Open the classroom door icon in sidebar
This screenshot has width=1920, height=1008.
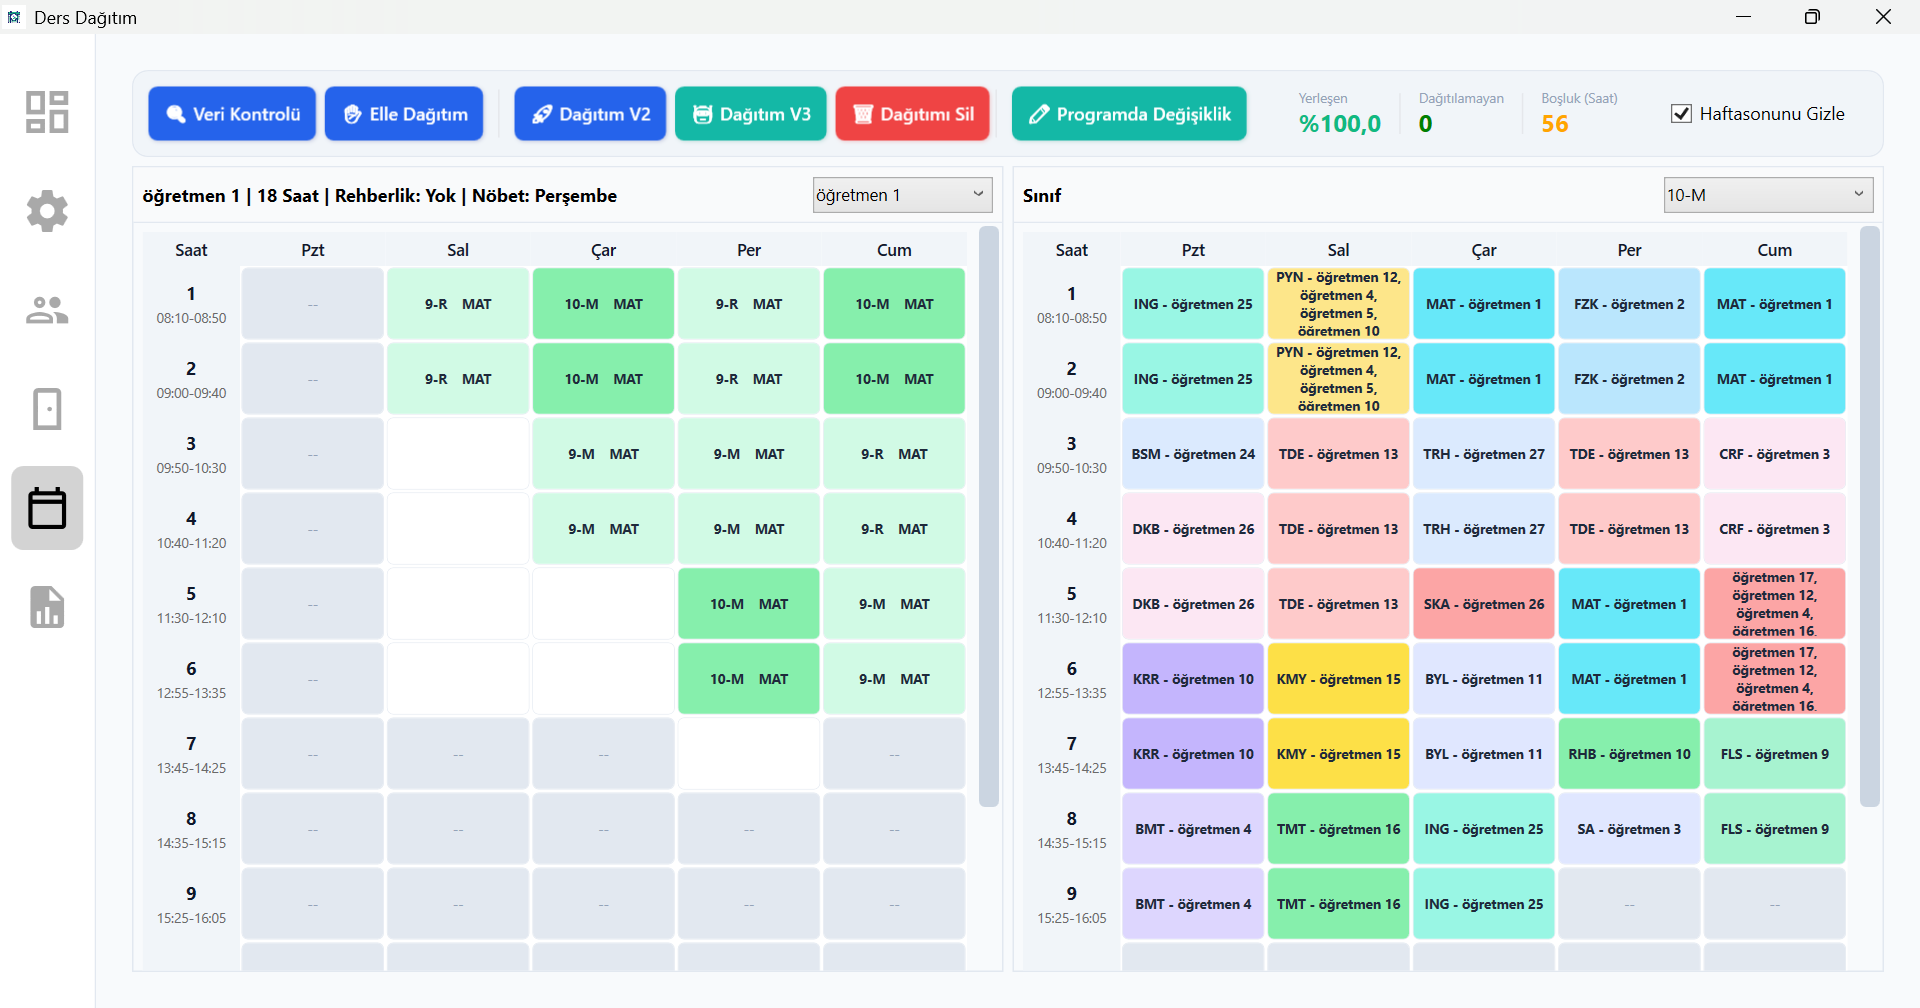pos(47,409)
